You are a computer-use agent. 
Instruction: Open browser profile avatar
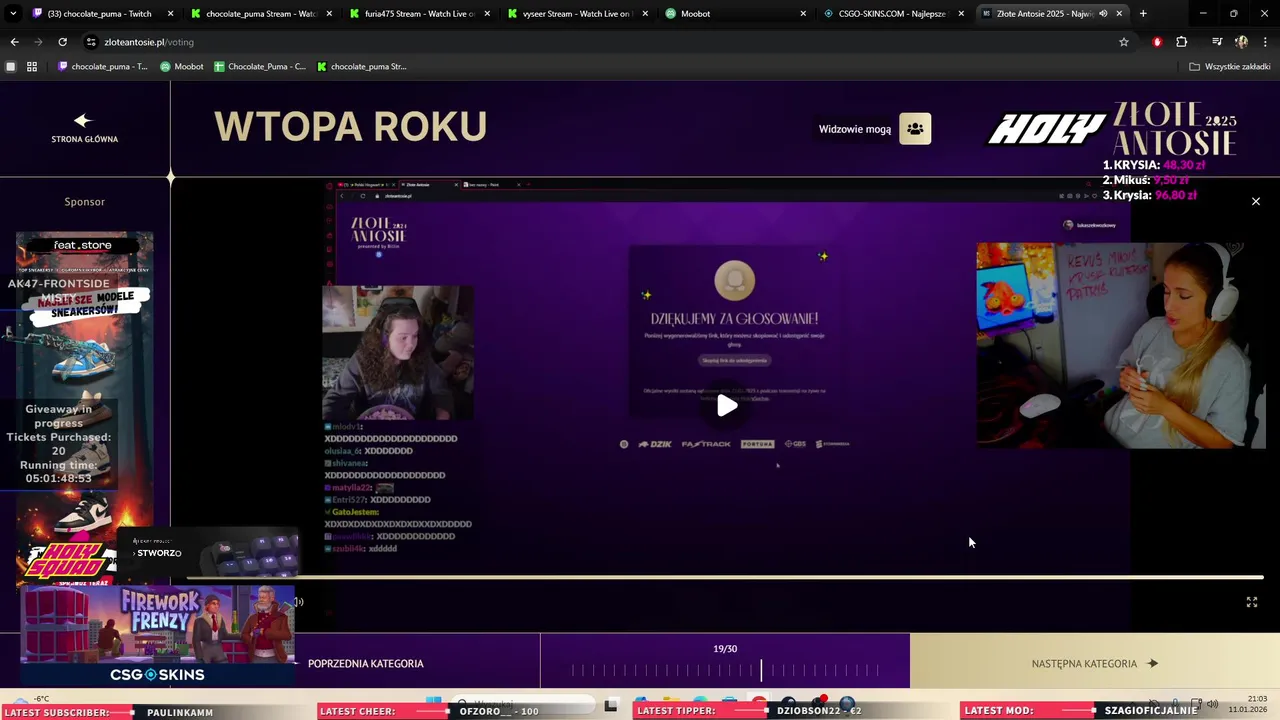pos(1241,42)
